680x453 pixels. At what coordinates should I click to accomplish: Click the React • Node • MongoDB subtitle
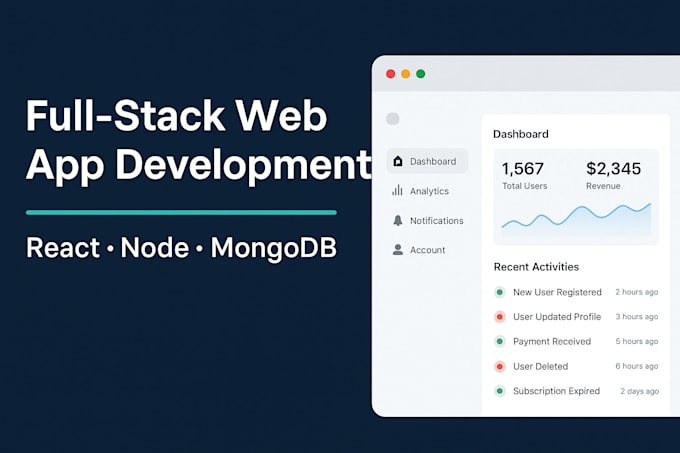(181, 248)
